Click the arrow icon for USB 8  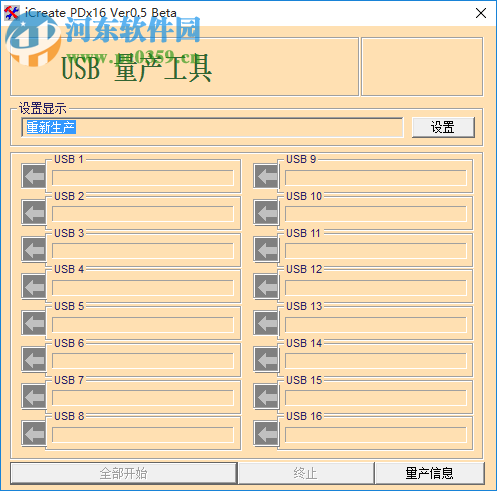pyautogui.click(x=34, y=433)
